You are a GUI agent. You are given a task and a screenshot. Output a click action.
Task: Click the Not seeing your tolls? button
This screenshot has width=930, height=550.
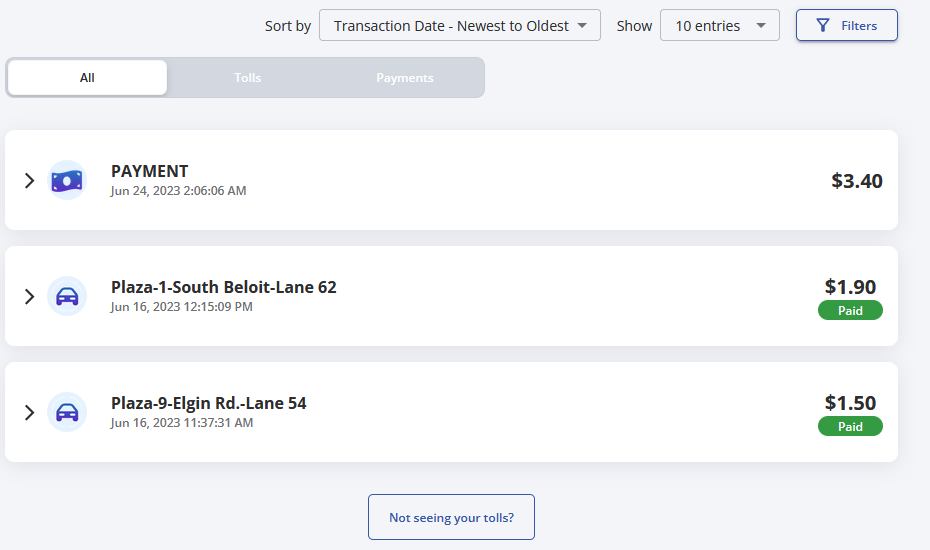pos(451,517)
